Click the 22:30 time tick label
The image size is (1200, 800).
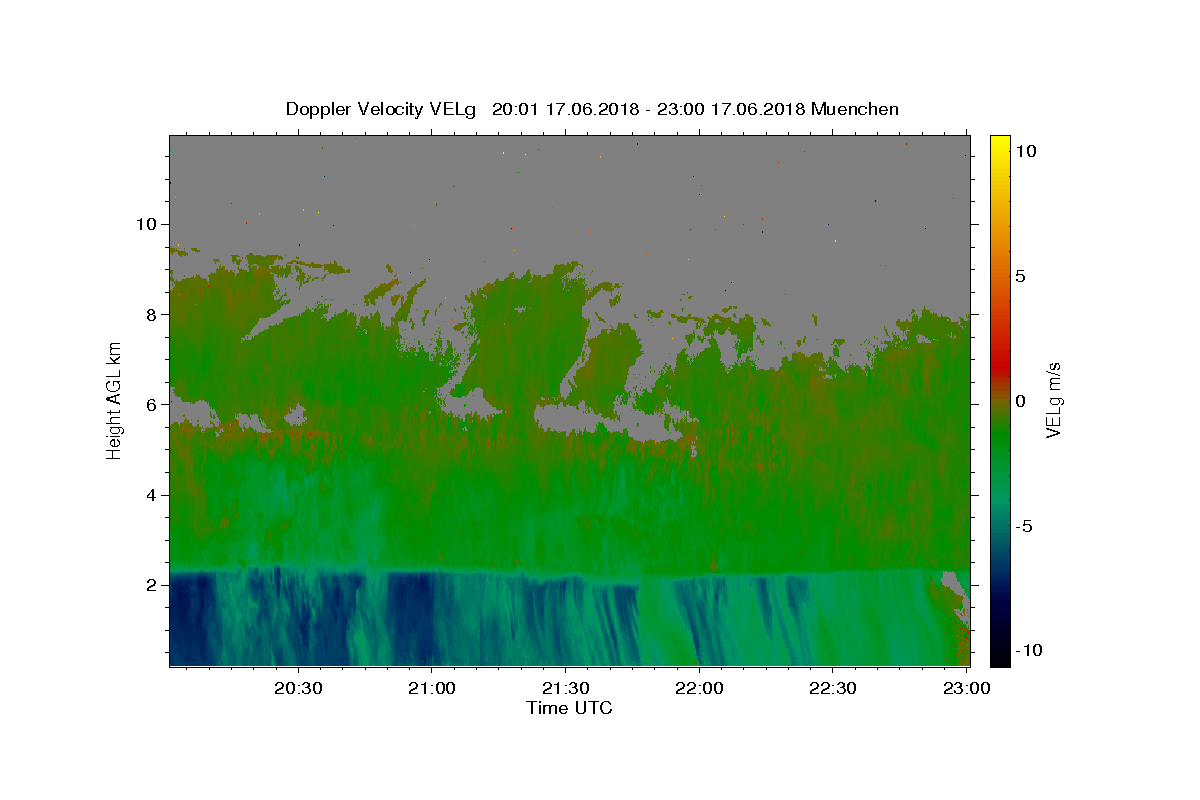point(831,688)
